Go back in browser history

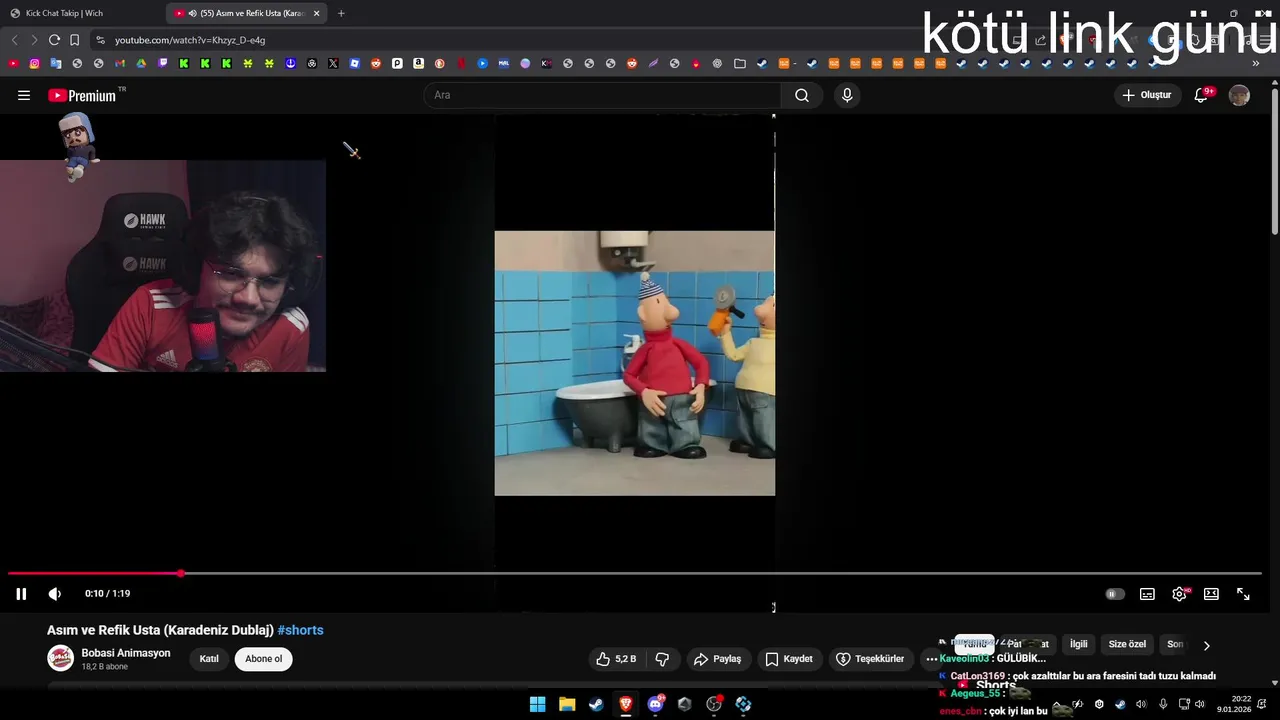[14, 40]
